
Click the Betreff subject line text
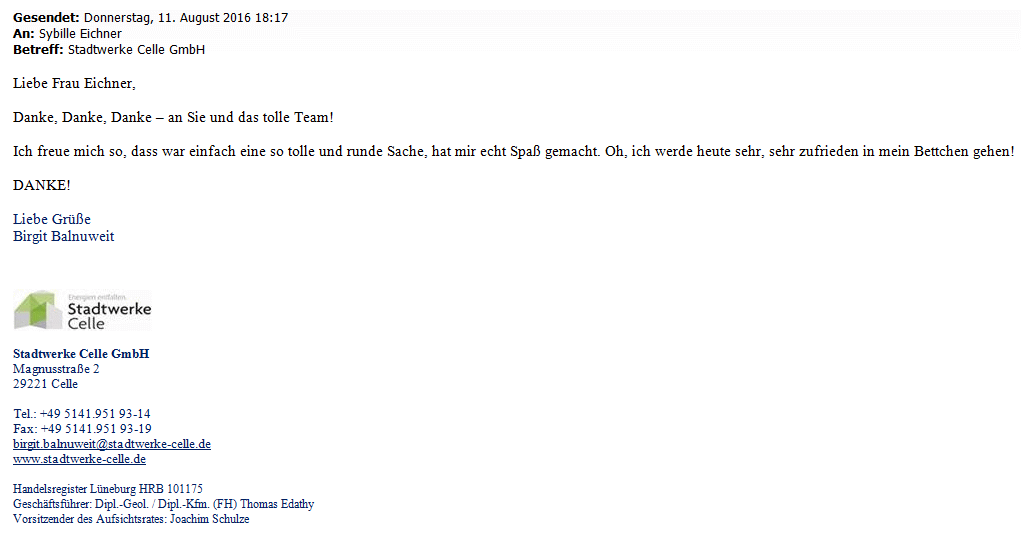(108, 49)
